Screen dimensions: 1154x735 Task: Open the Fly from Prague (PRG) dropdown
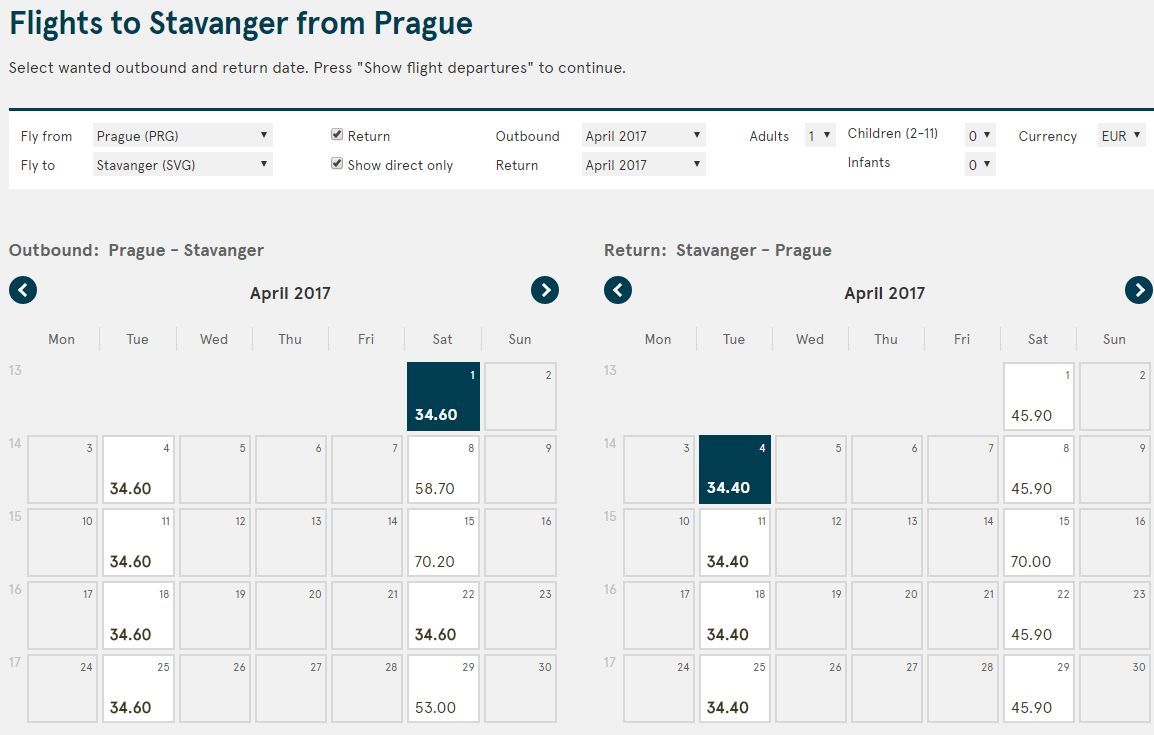point(183,135)
